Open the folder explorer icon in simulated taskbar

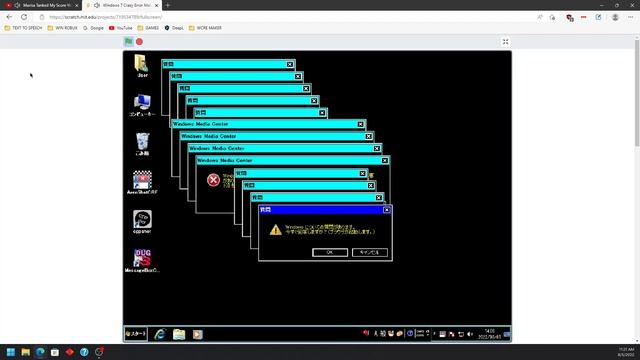[x=179, y=334]
